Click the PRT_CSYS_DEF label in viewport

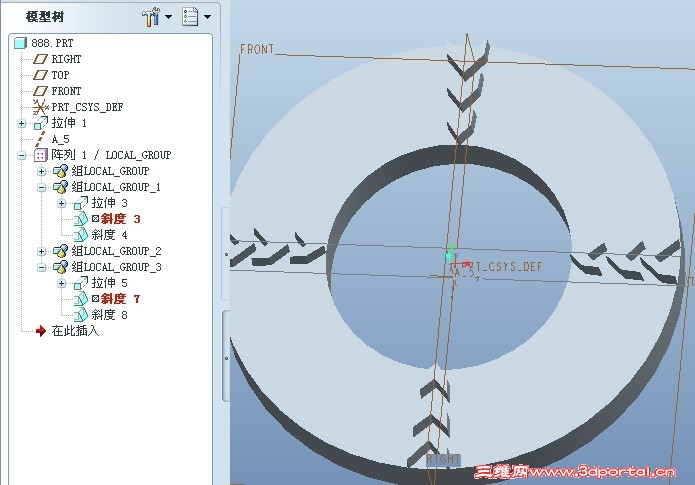coord(502,266)
